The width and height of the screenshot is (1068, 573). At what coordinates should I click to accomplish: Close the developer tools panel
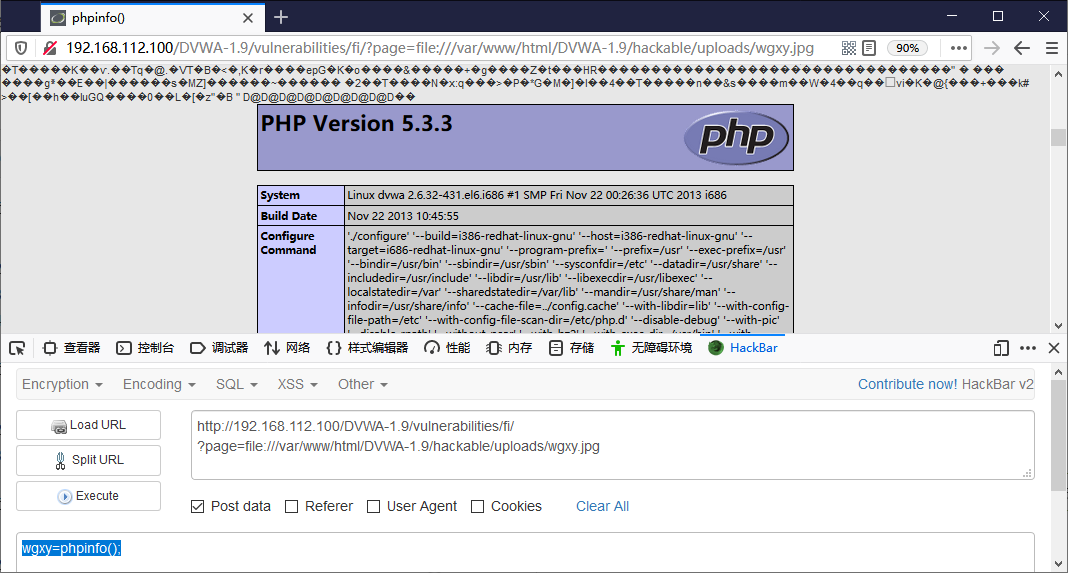(1054, 348)
